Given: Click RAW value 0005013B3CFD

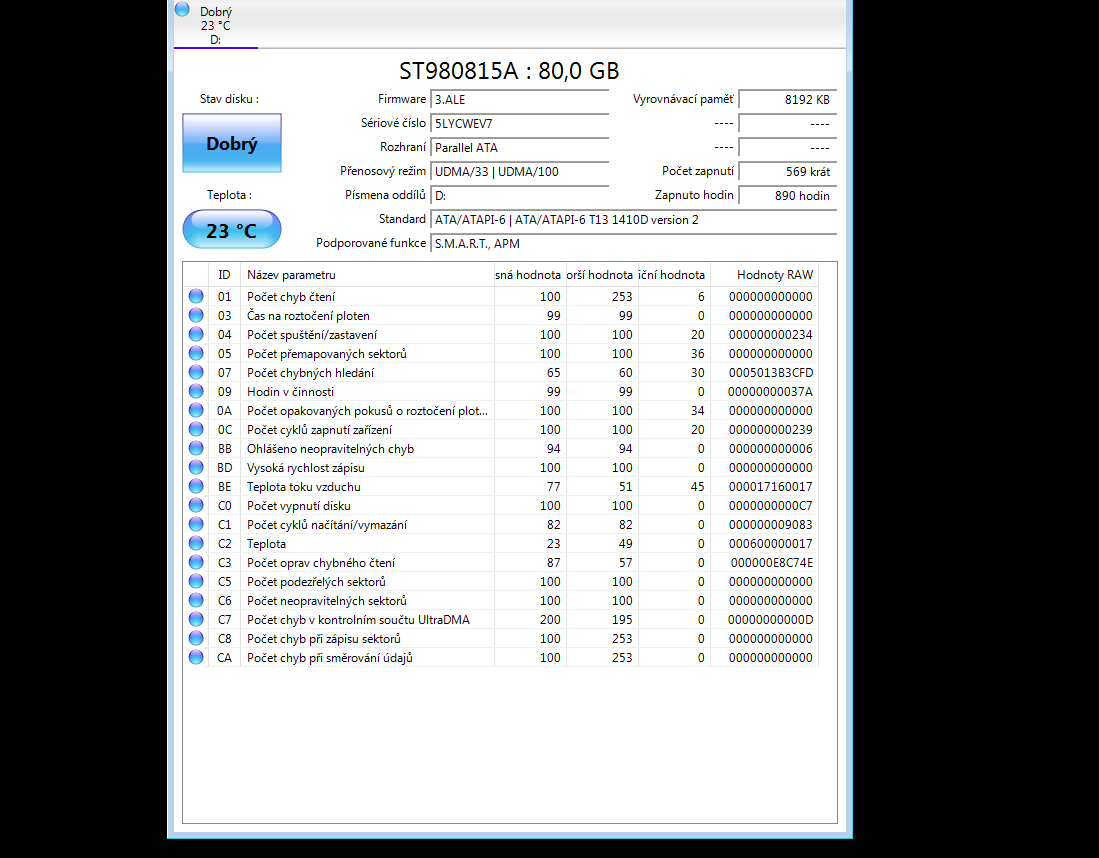Looking at the screenshot, I should click(770, 372).
